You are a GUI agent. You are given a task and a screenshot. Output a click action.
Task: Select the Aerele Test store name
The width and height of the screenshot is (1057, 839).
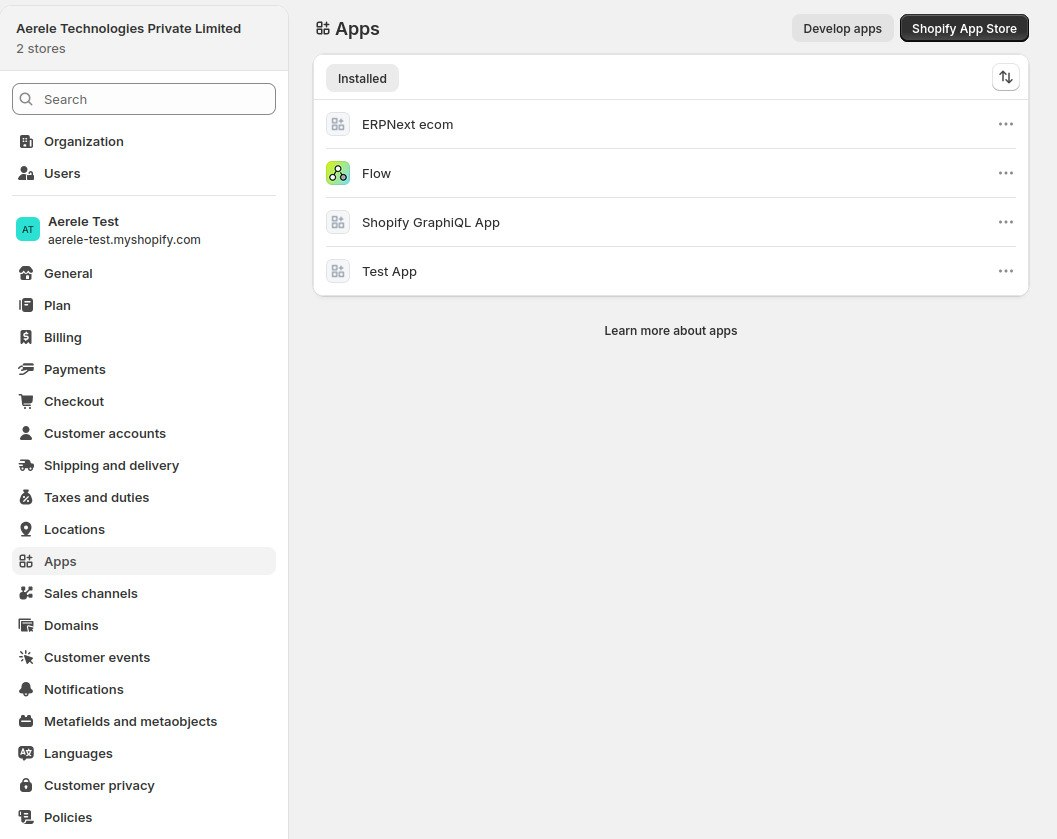point(83,221)
